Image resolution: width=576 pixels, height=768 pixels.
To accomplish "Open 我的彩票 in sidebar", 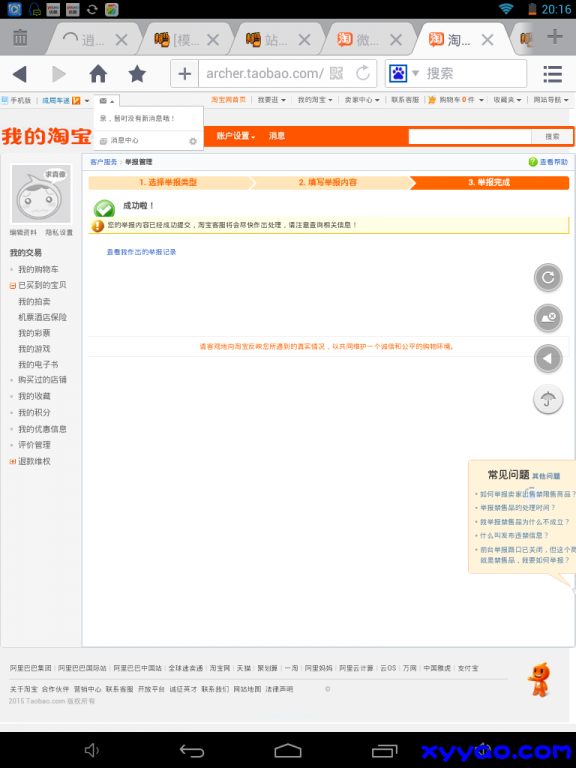I will 34,333.
